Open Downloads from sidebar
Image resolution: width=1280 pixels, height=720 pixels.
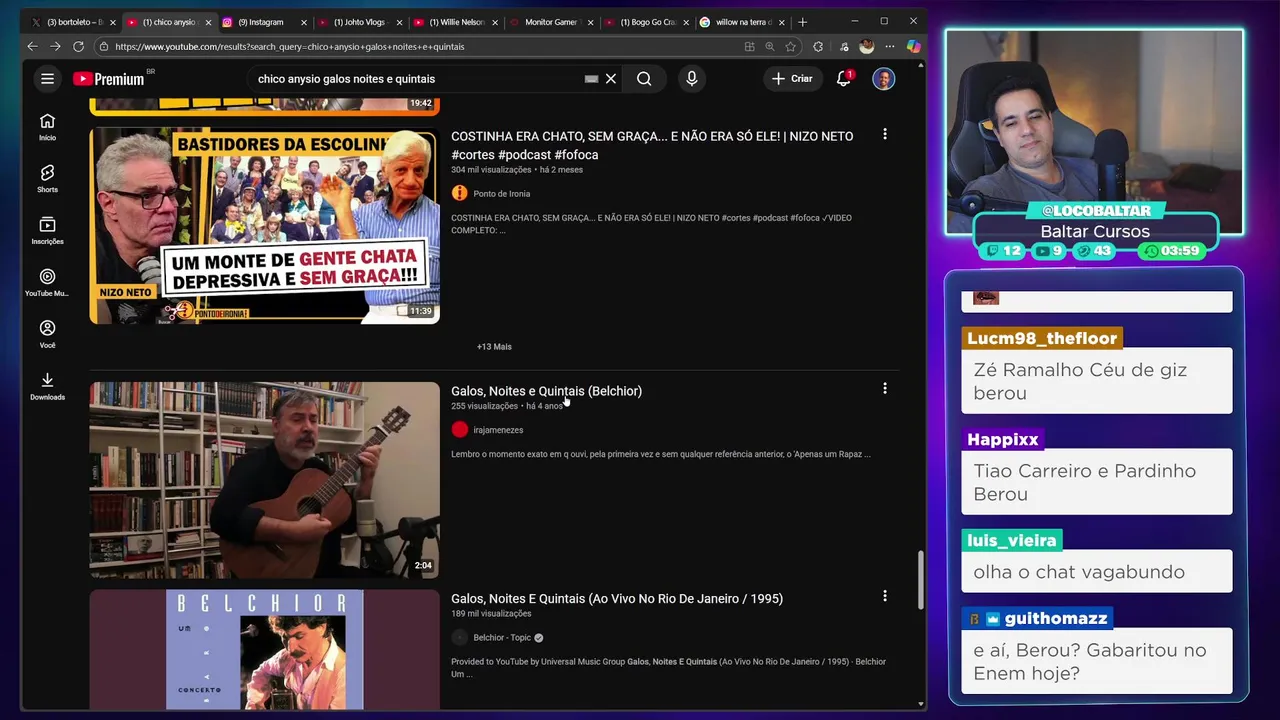point(47,387)
